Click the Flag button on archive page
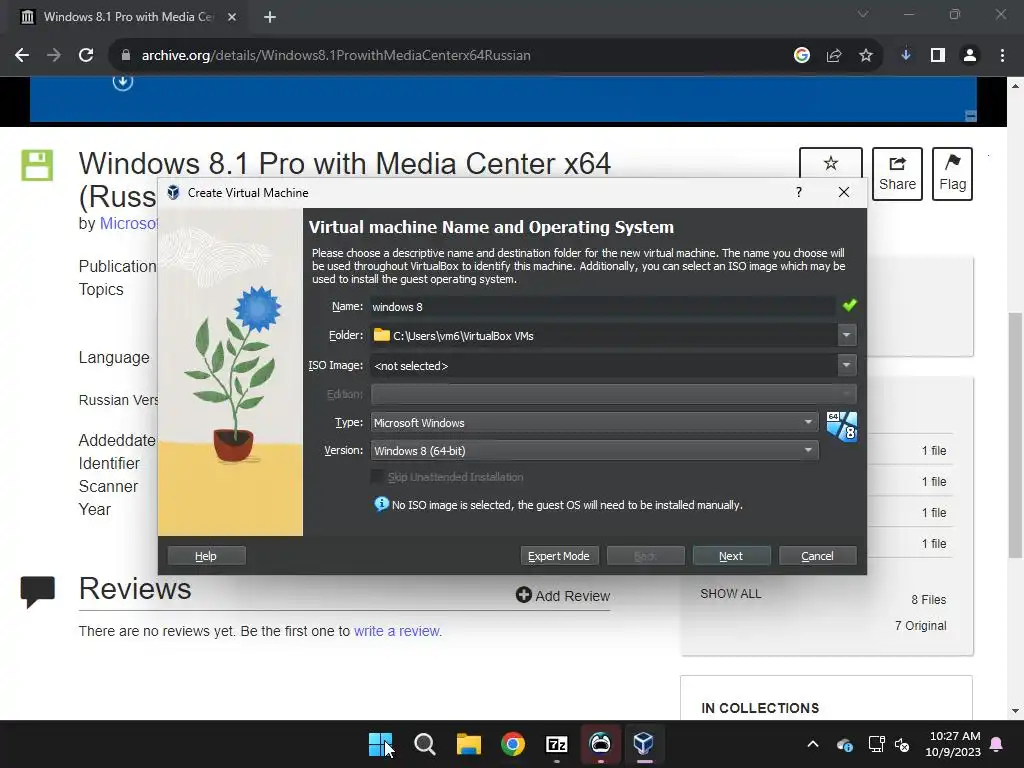Image resolution: width=1024 pixels, height=768 pixels. [x=952, y=173]
